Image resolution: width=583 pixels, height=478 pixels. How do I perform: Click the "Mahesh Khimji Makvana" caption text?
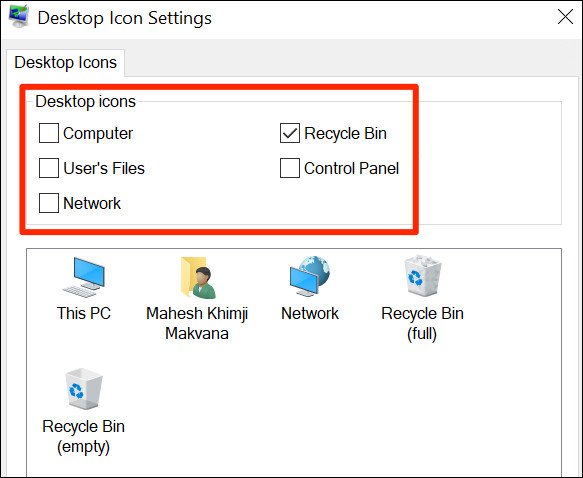coord(197,323)
